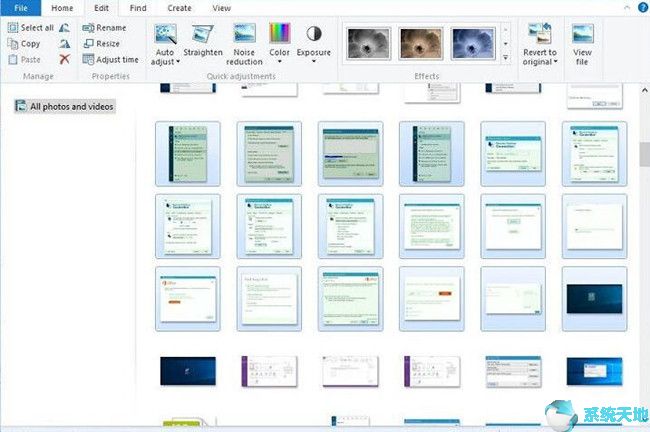Switch to the Find tab

137,8
